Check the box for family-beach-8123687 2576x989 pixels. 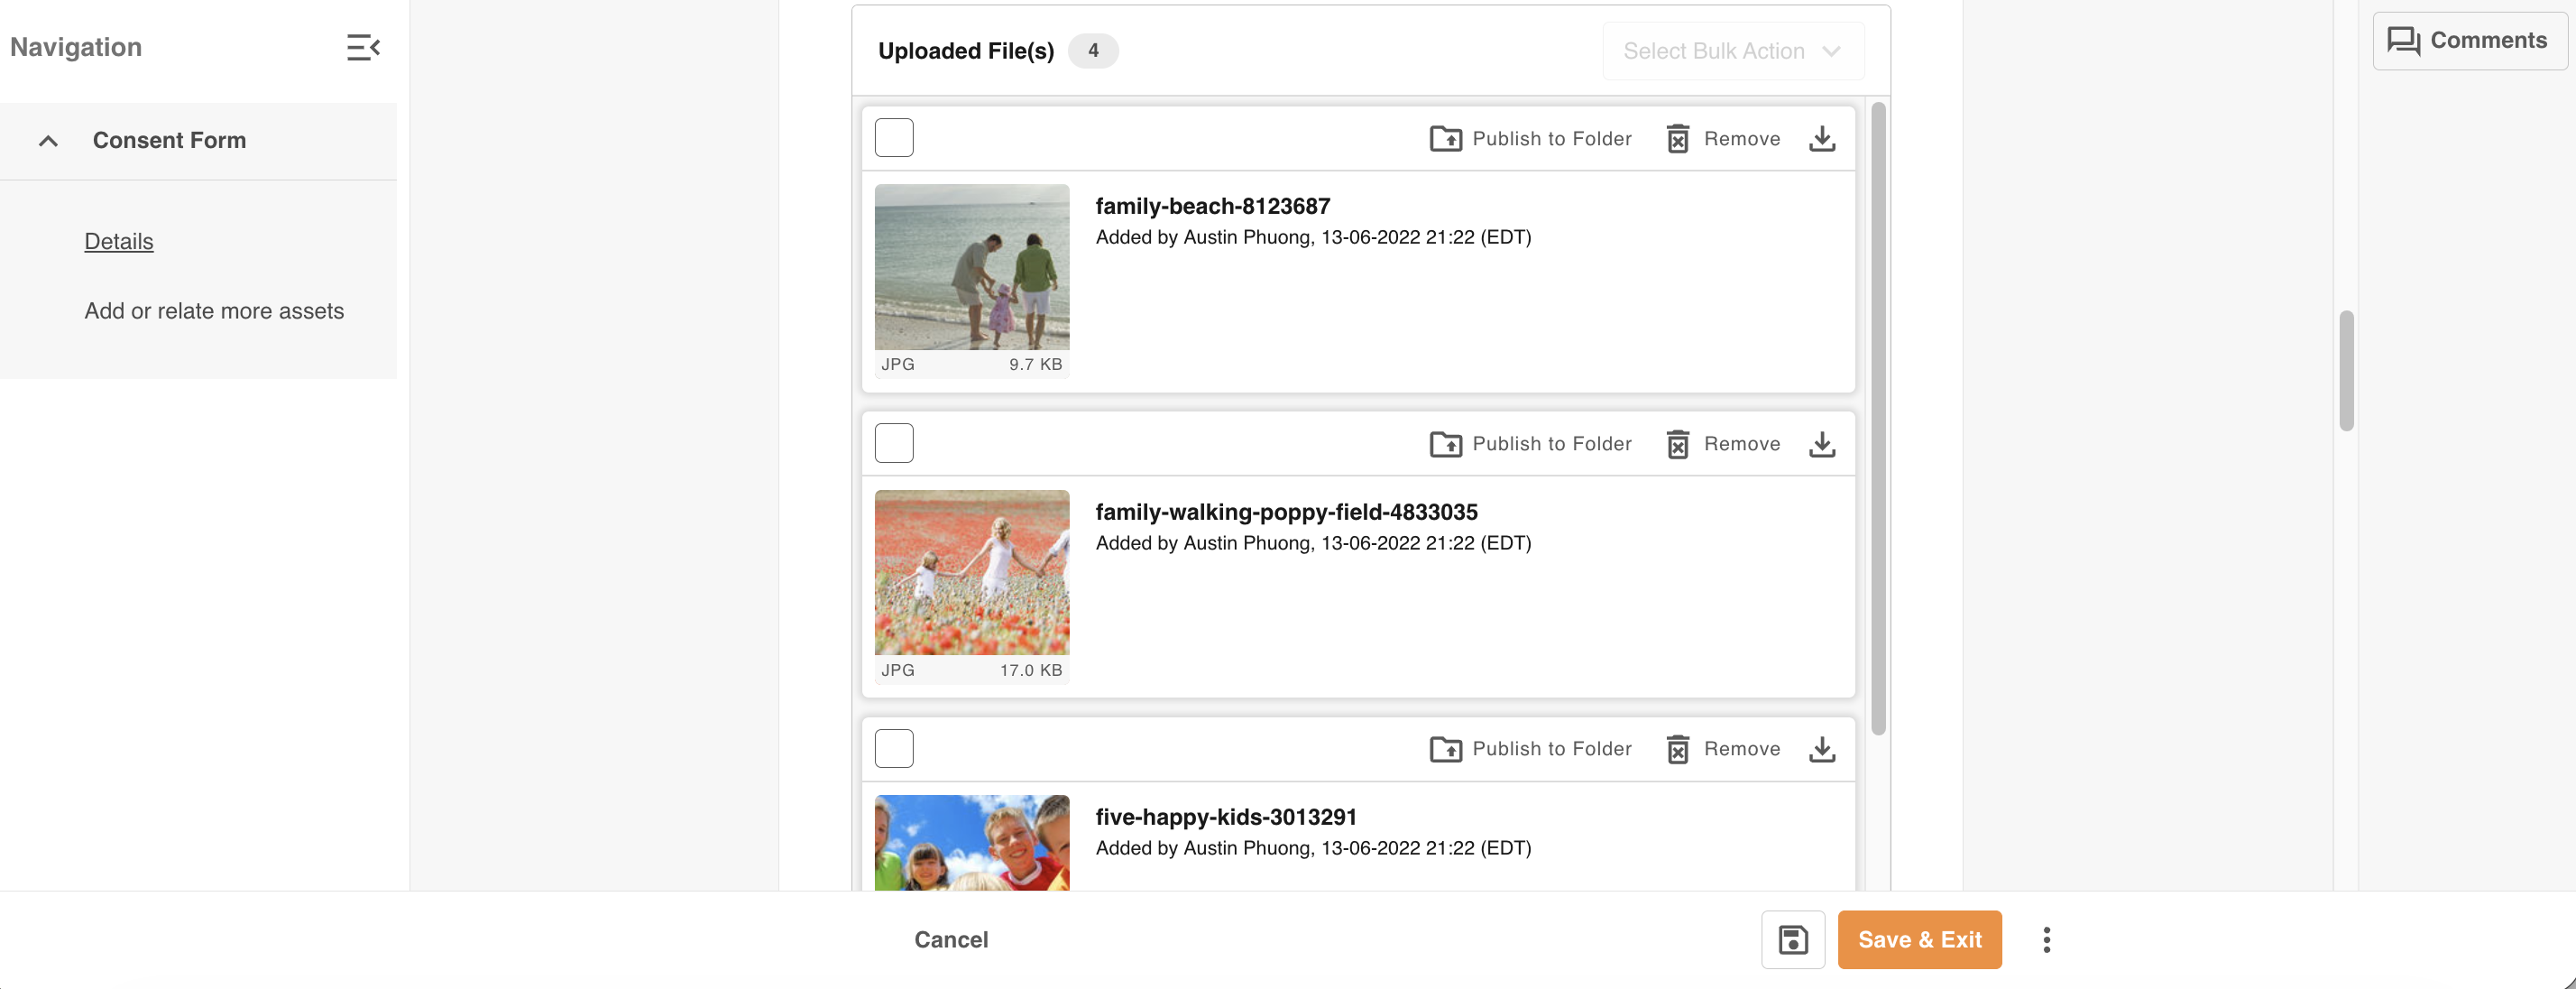pyautogui.click(x=894, y=138)
